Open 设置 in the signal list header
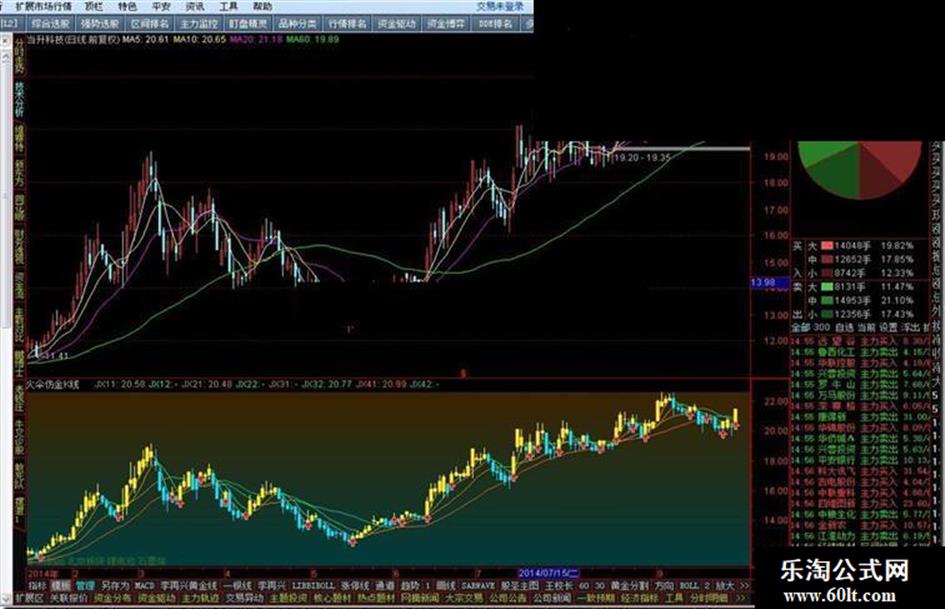 [888, 327]
